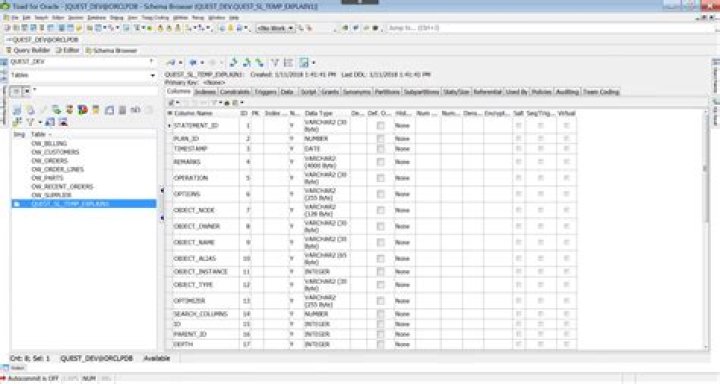Open the File menu
720x384 pixels.
tap(15, 17)
